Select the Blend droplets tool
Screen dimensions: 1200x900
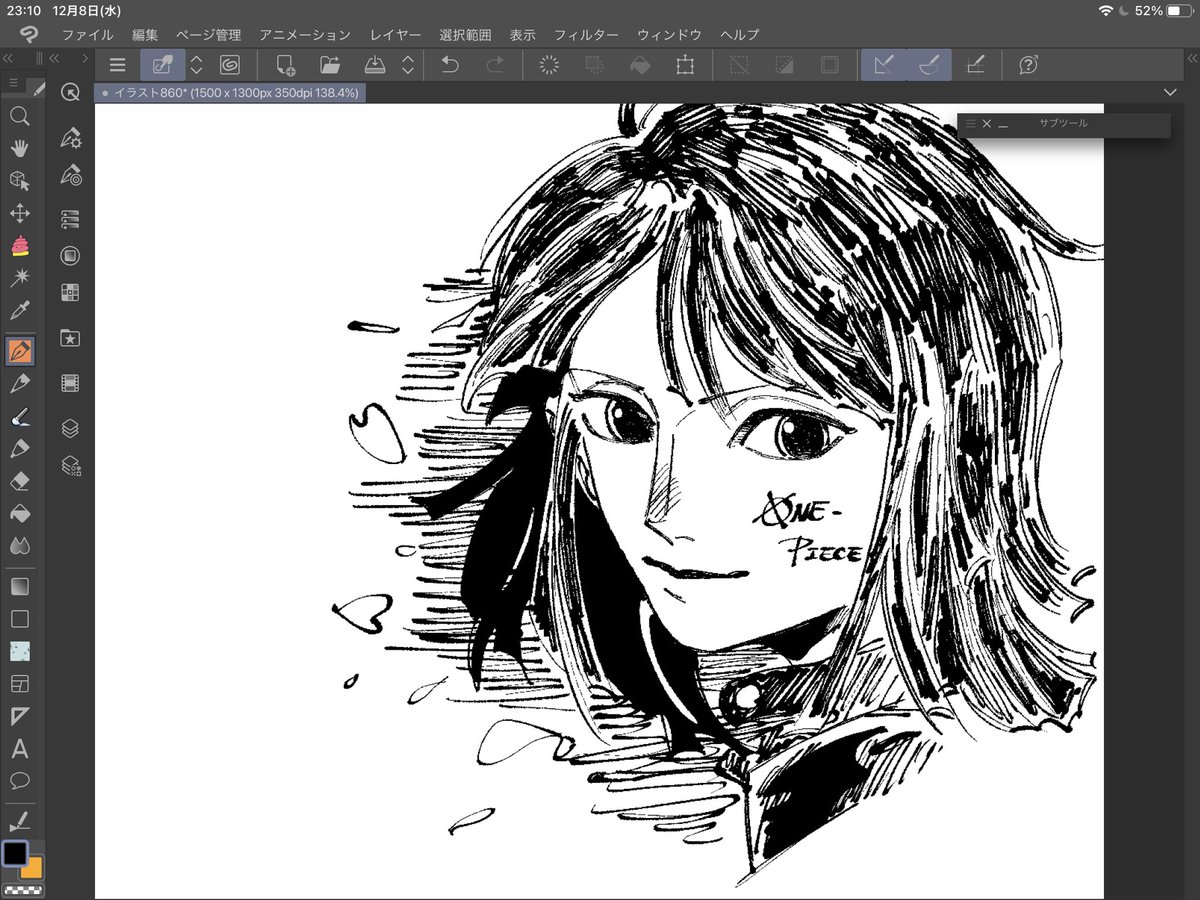[19, 545]
